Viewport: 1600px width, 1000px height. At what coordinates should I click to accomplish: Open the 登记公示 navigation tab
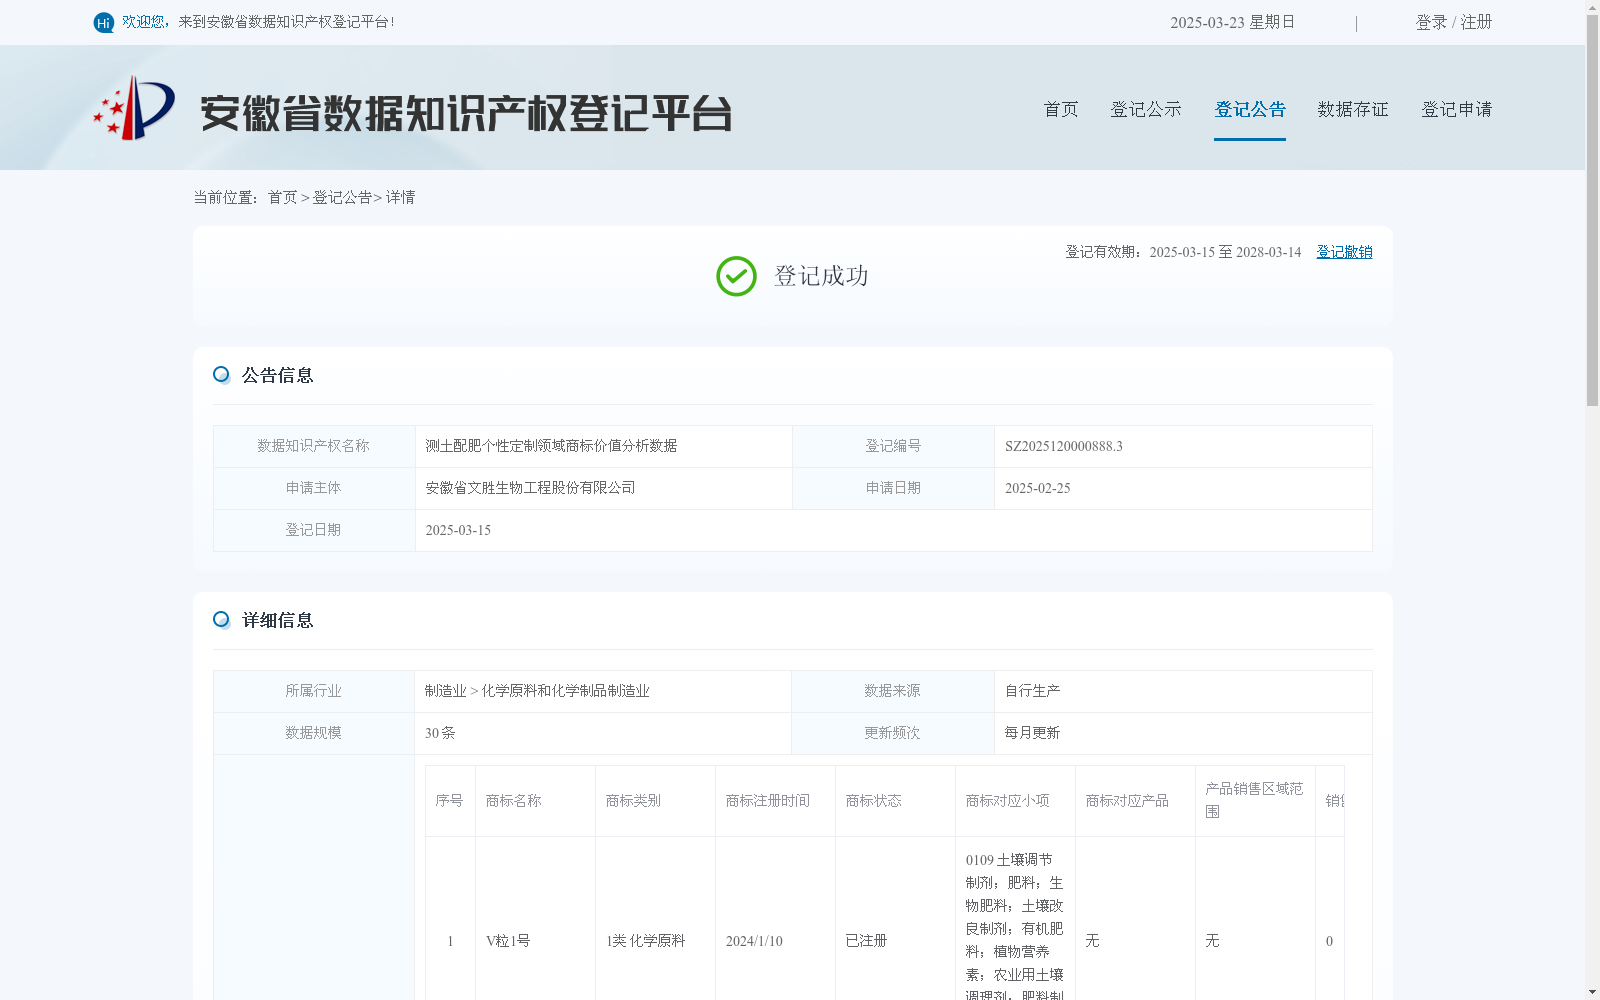[x=1146, y=109]
